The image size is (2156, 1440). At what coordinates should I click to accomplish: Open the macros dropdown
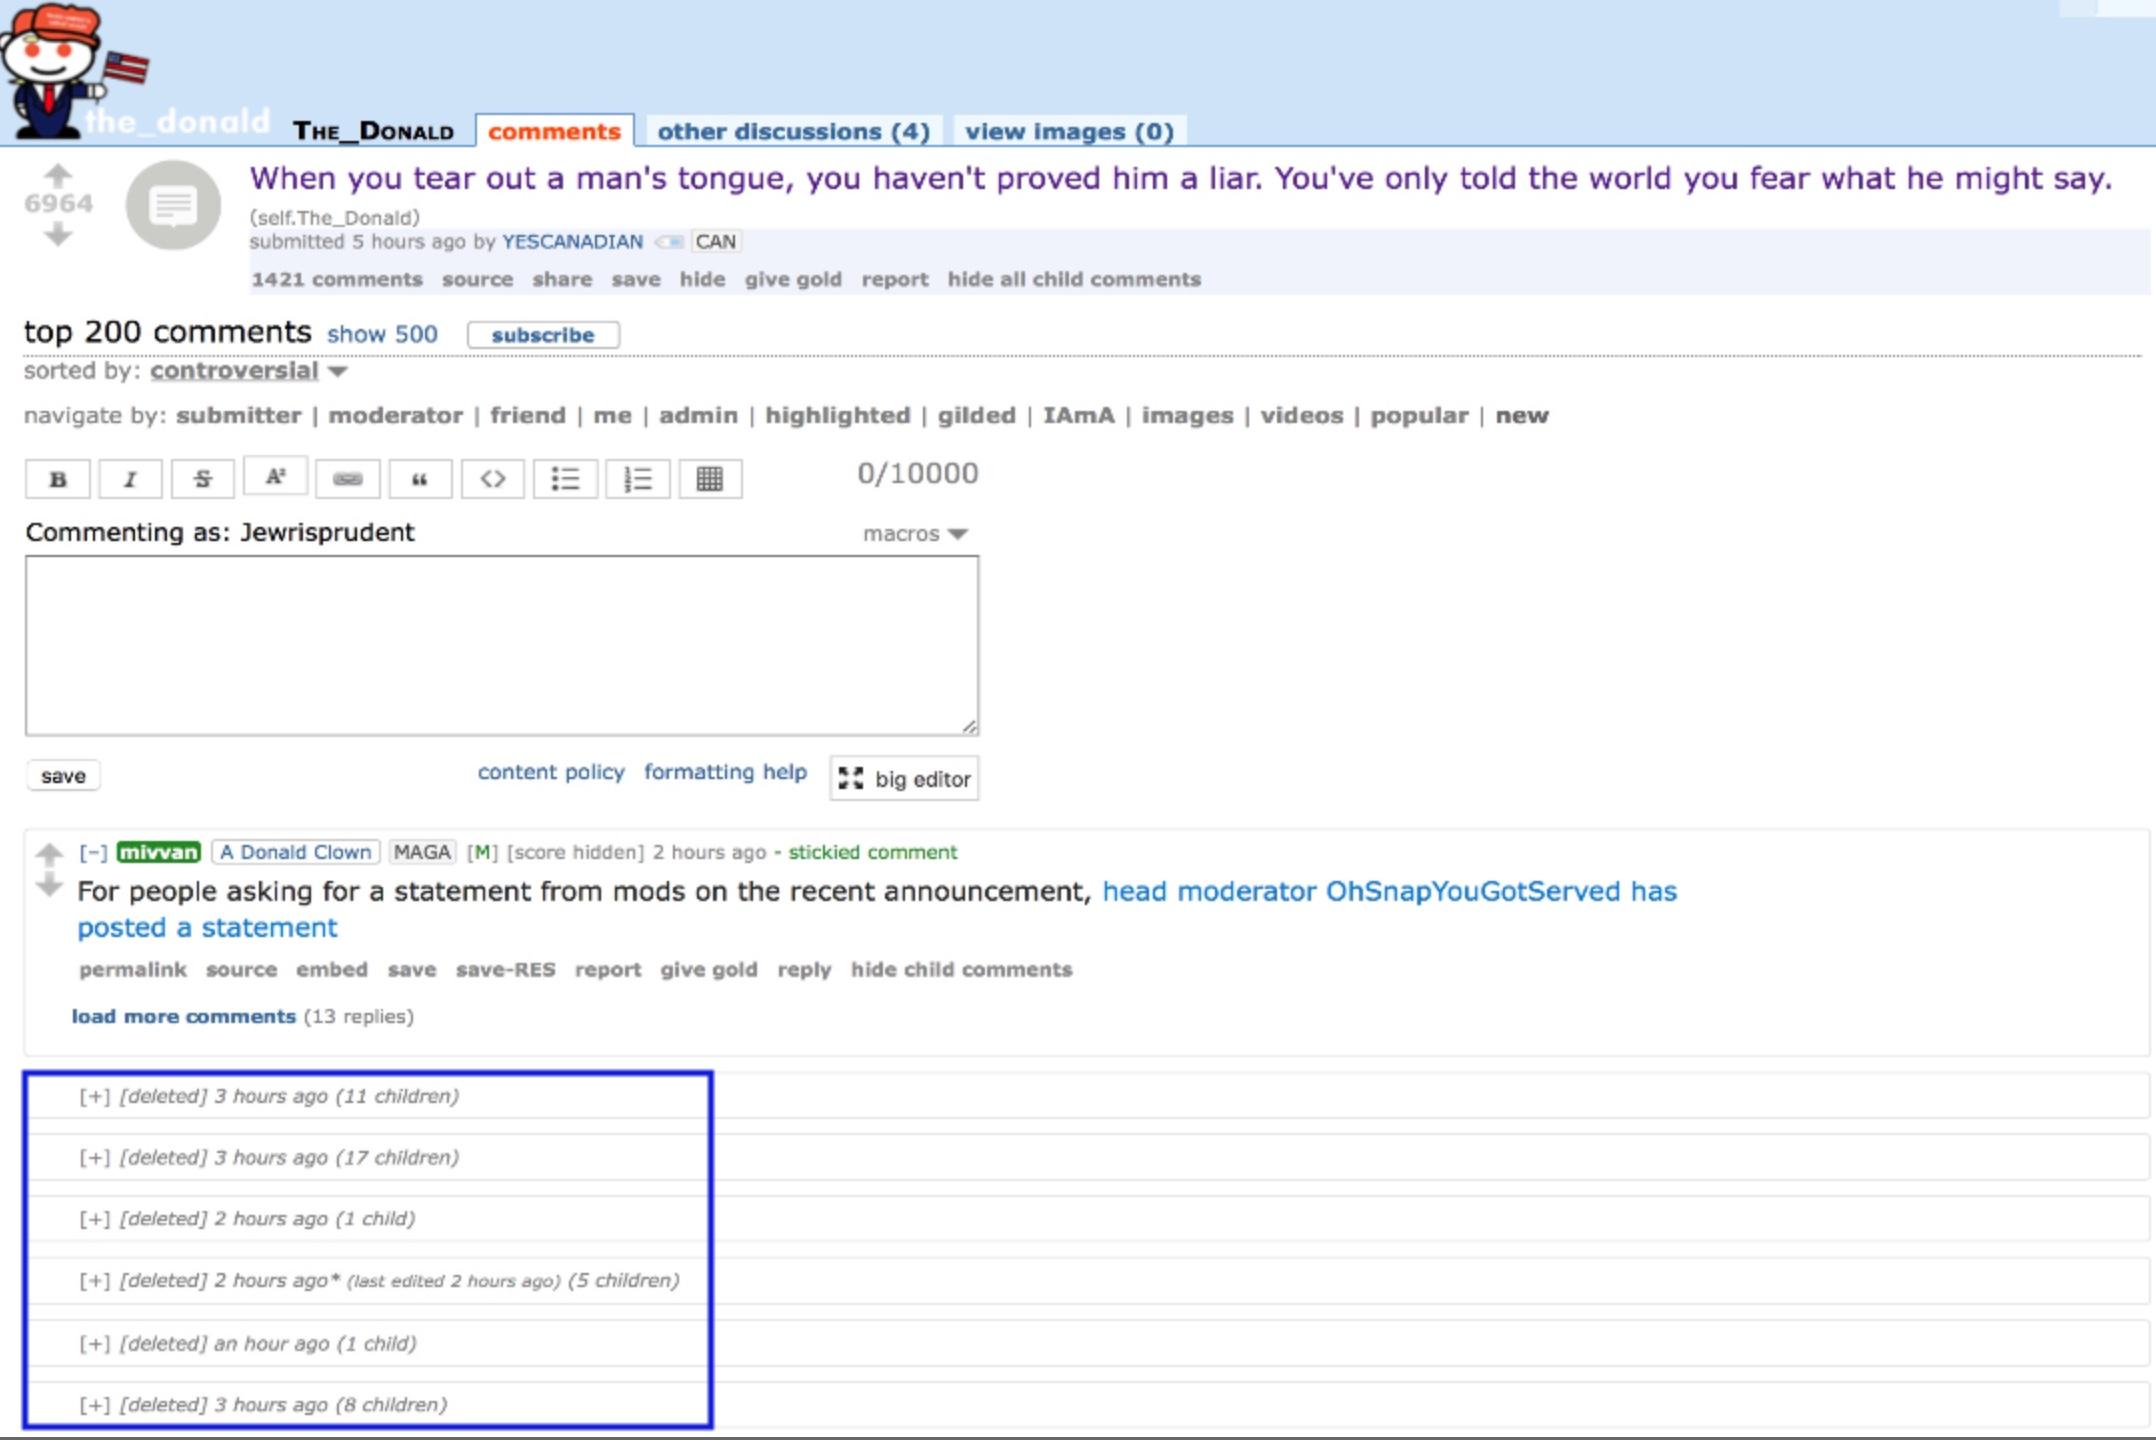pyautogui.click(x=915, y=534)
